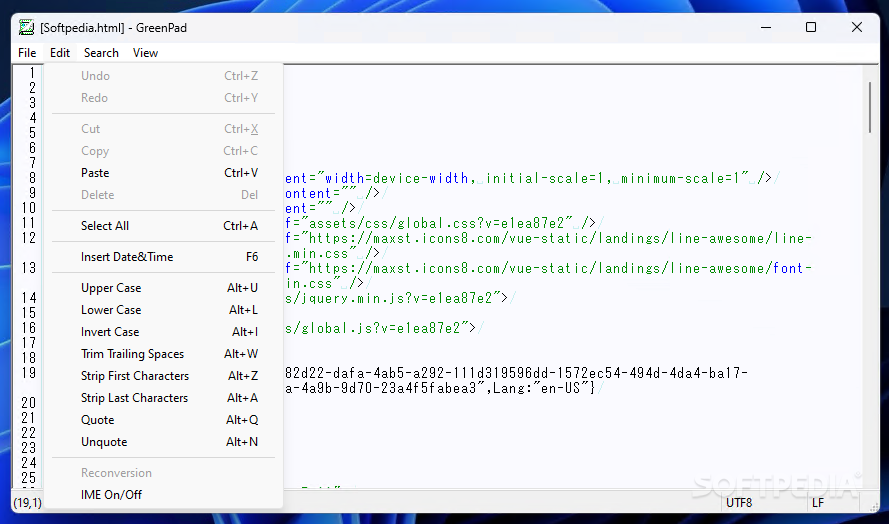889x524 pixels.
Task: Close the open Edit menu
Action: (x=60, y=53)
